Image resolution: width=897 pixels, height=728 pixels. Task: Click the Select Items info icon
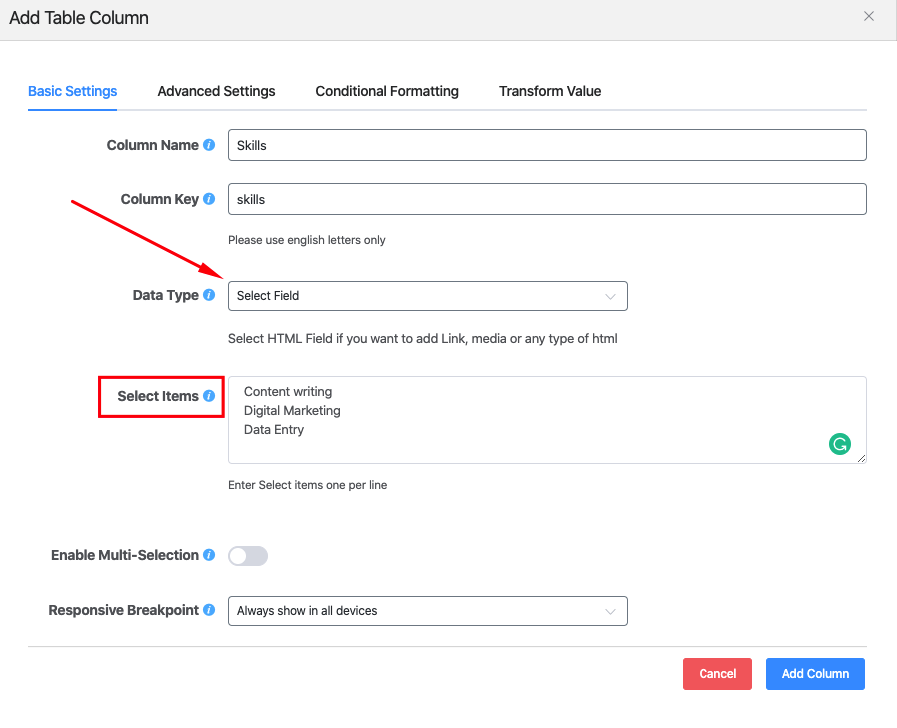tap(209, 396)
